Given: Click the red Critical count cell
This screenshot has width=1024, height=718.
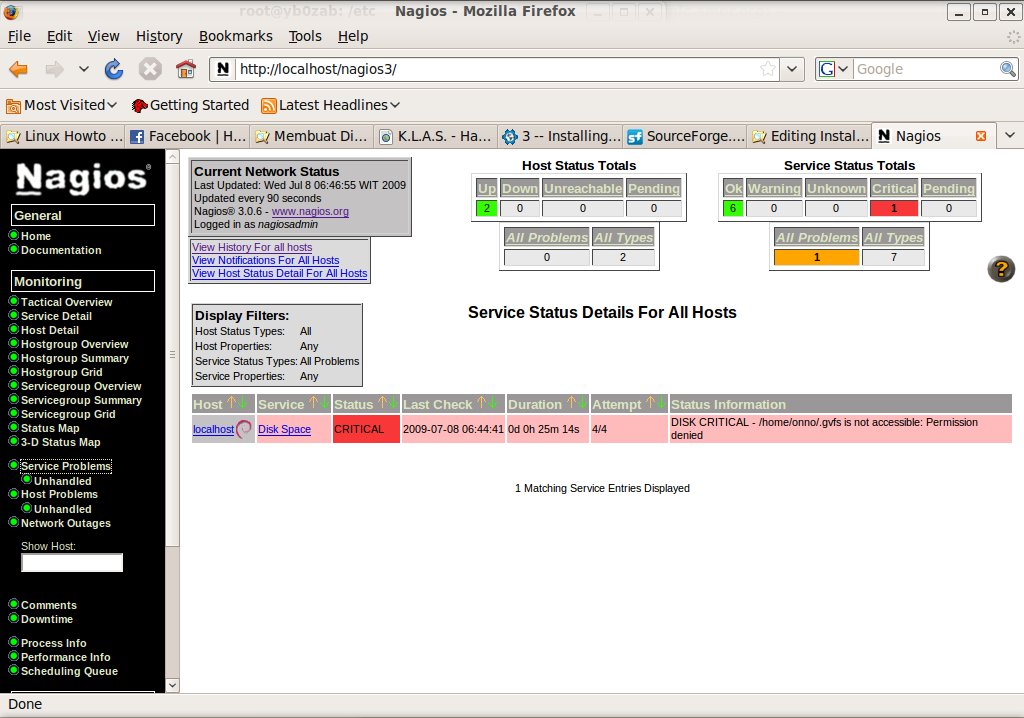Looking at the screenshot, I should click(893, 209).
